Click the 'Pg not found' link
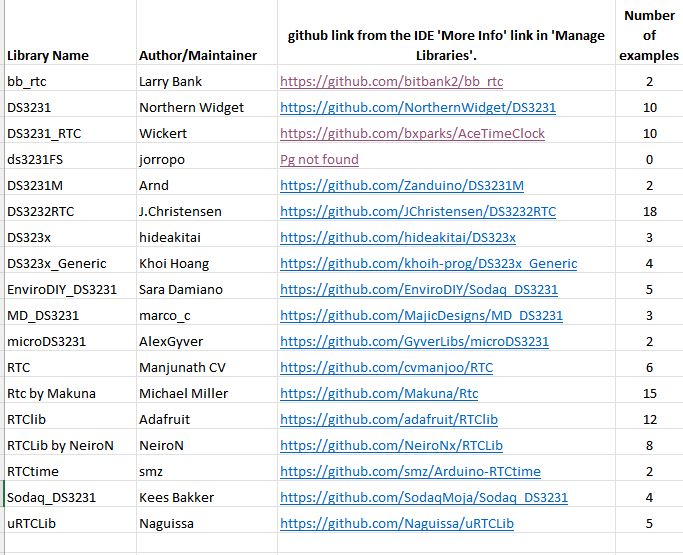Viewport: 683px width, 555px height. [x=319, y=159]
